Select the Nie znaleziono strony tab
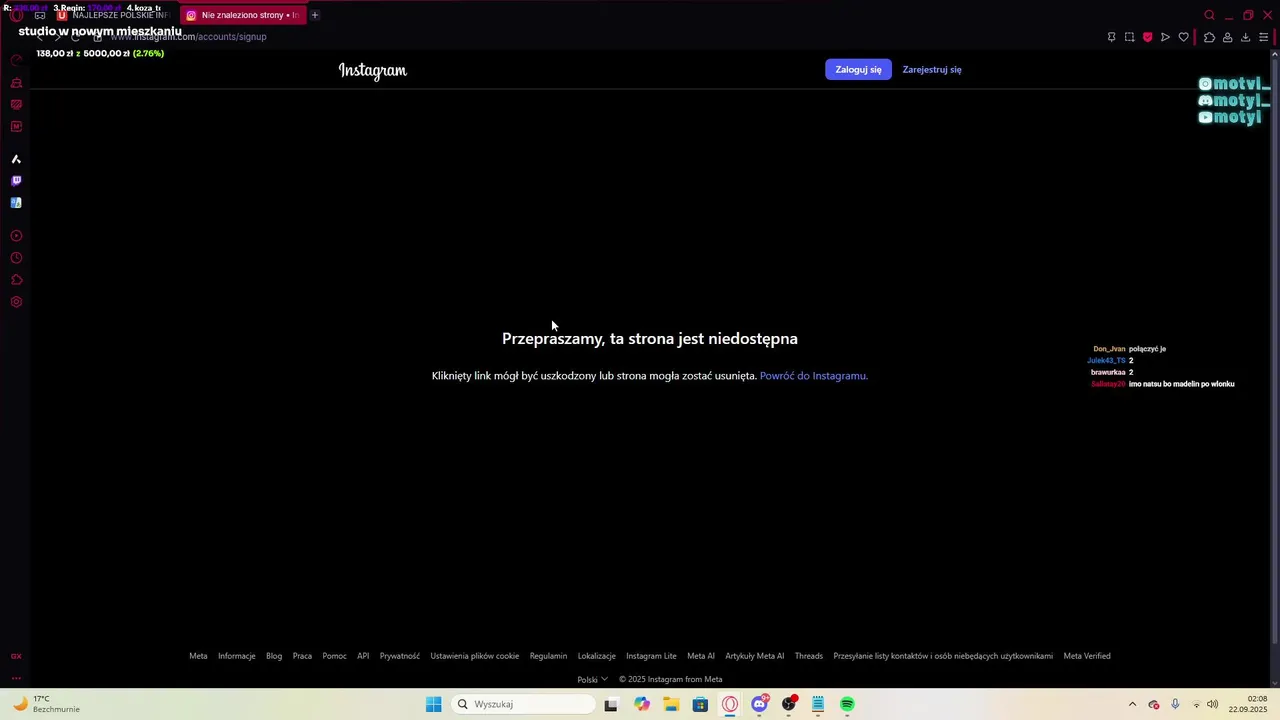This screenshot has height=720, width=1280. [x=243, y=15]
